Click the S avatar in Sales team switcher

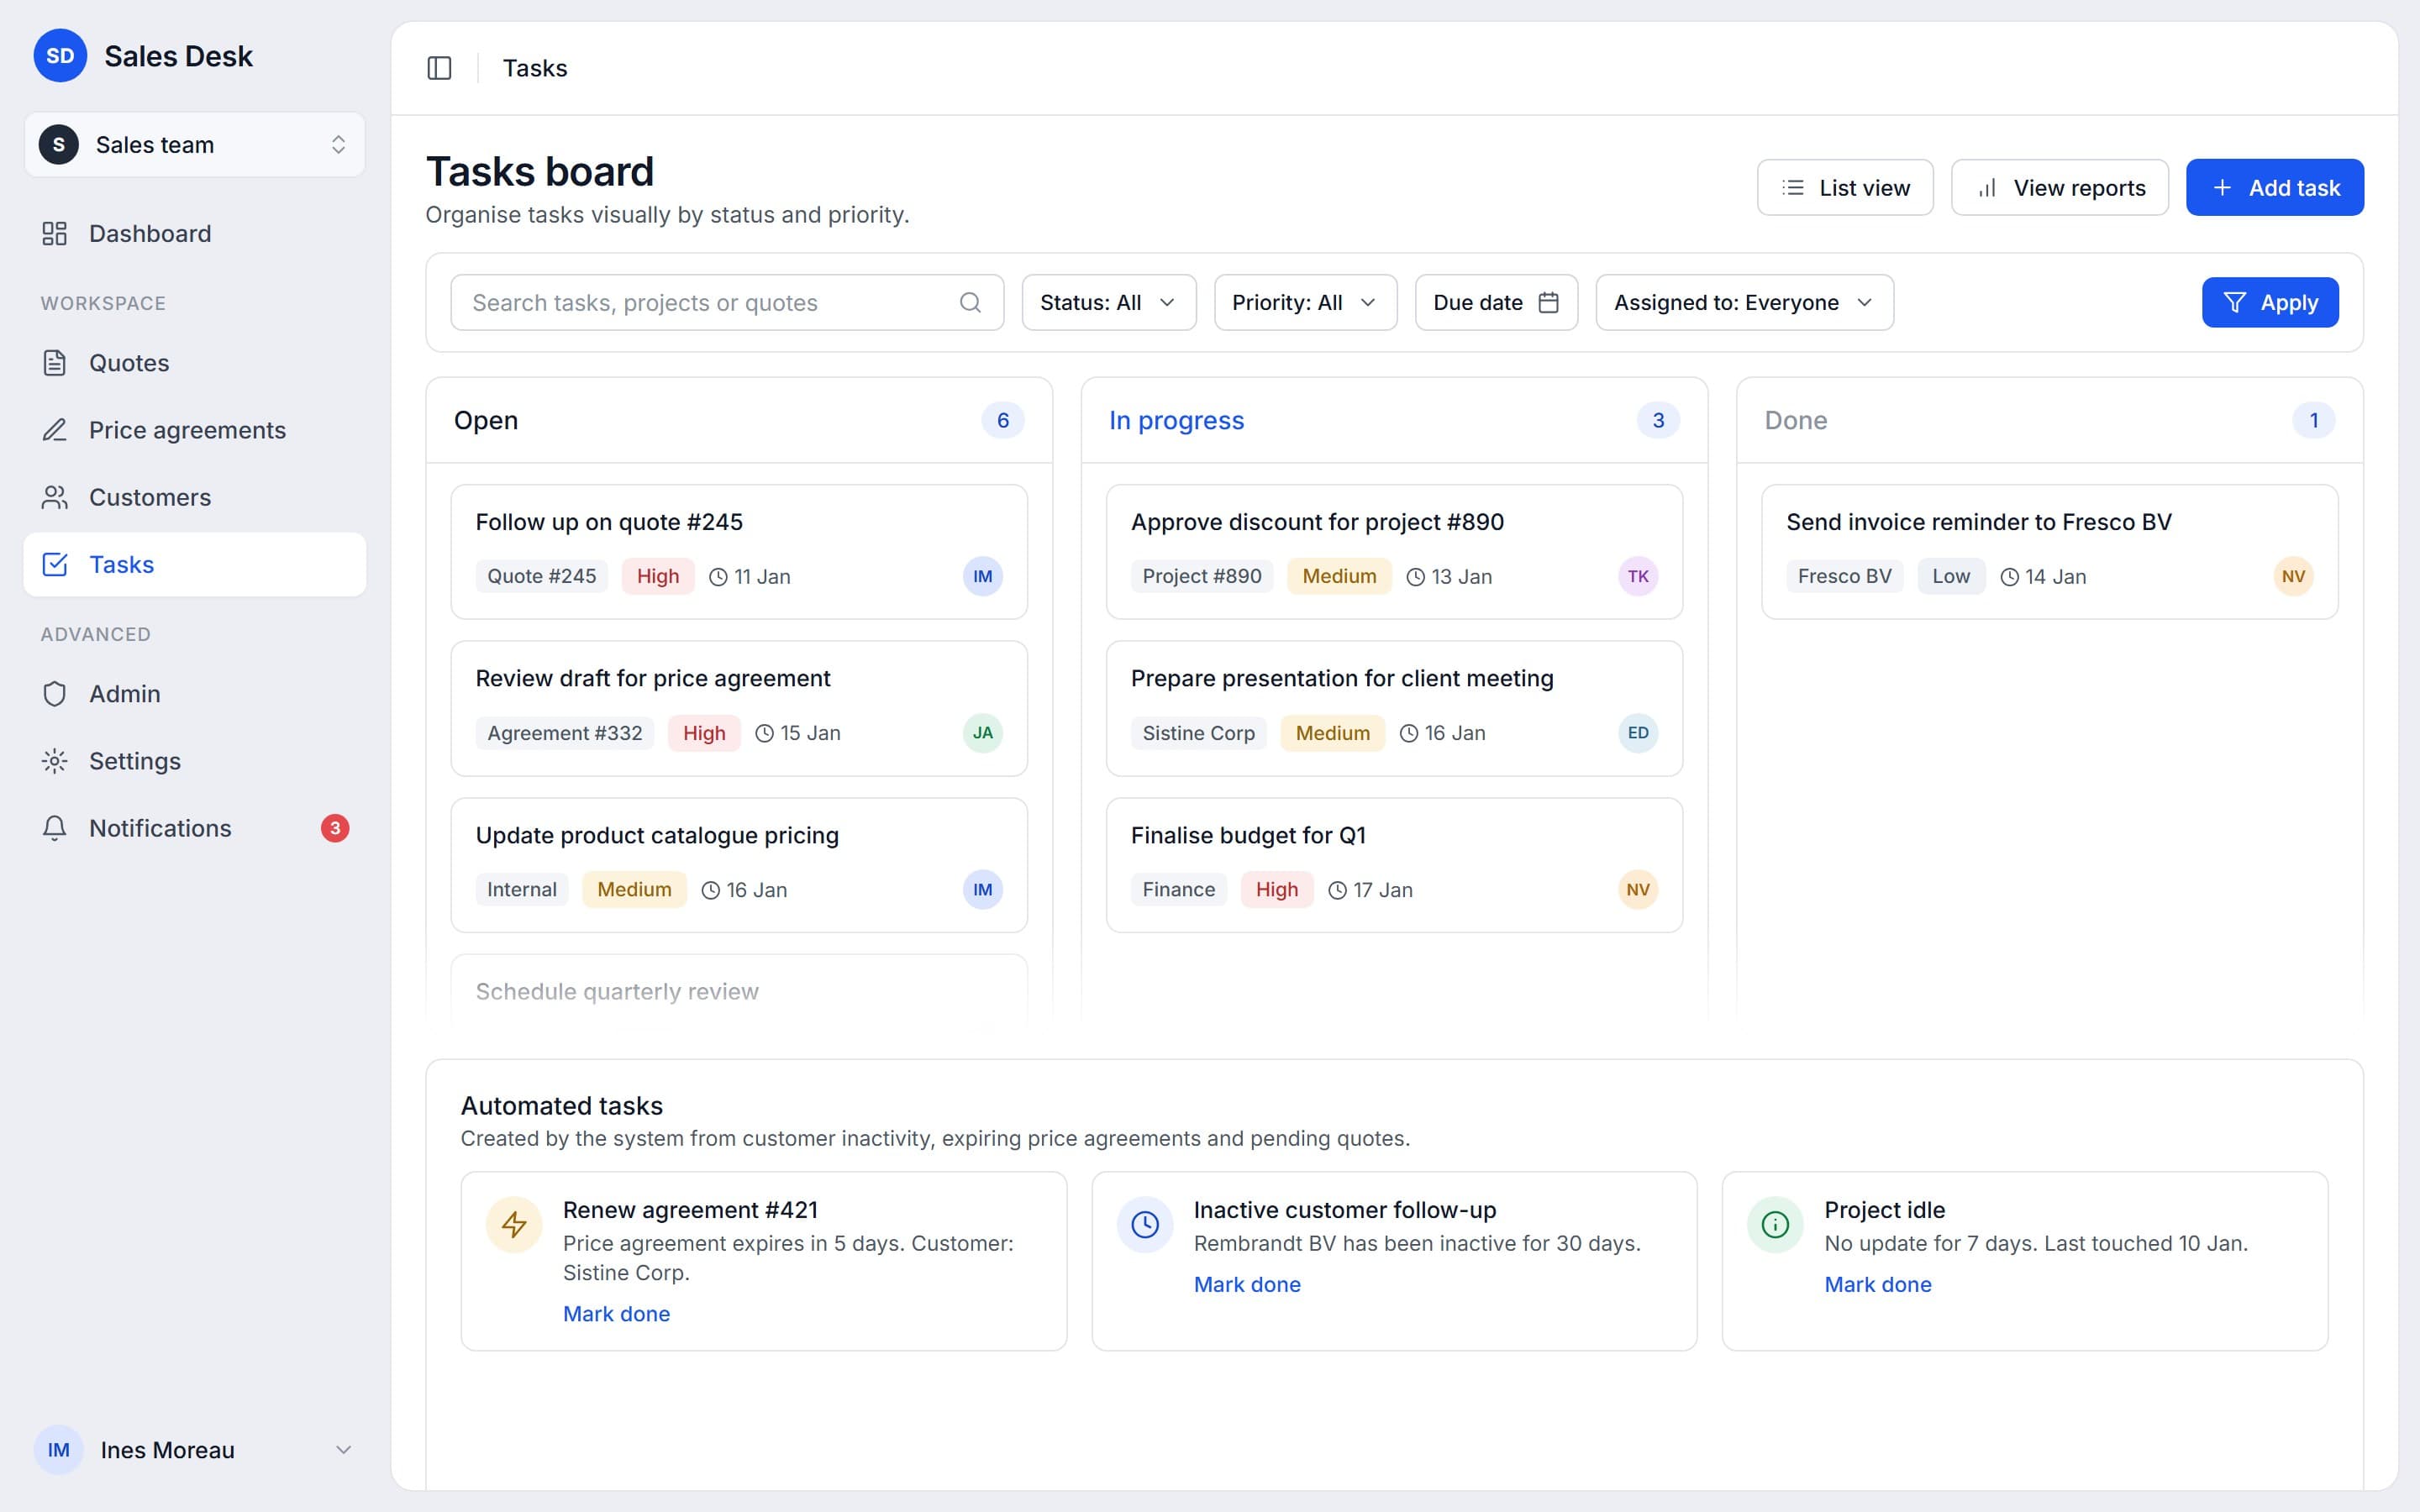[59, 145]
